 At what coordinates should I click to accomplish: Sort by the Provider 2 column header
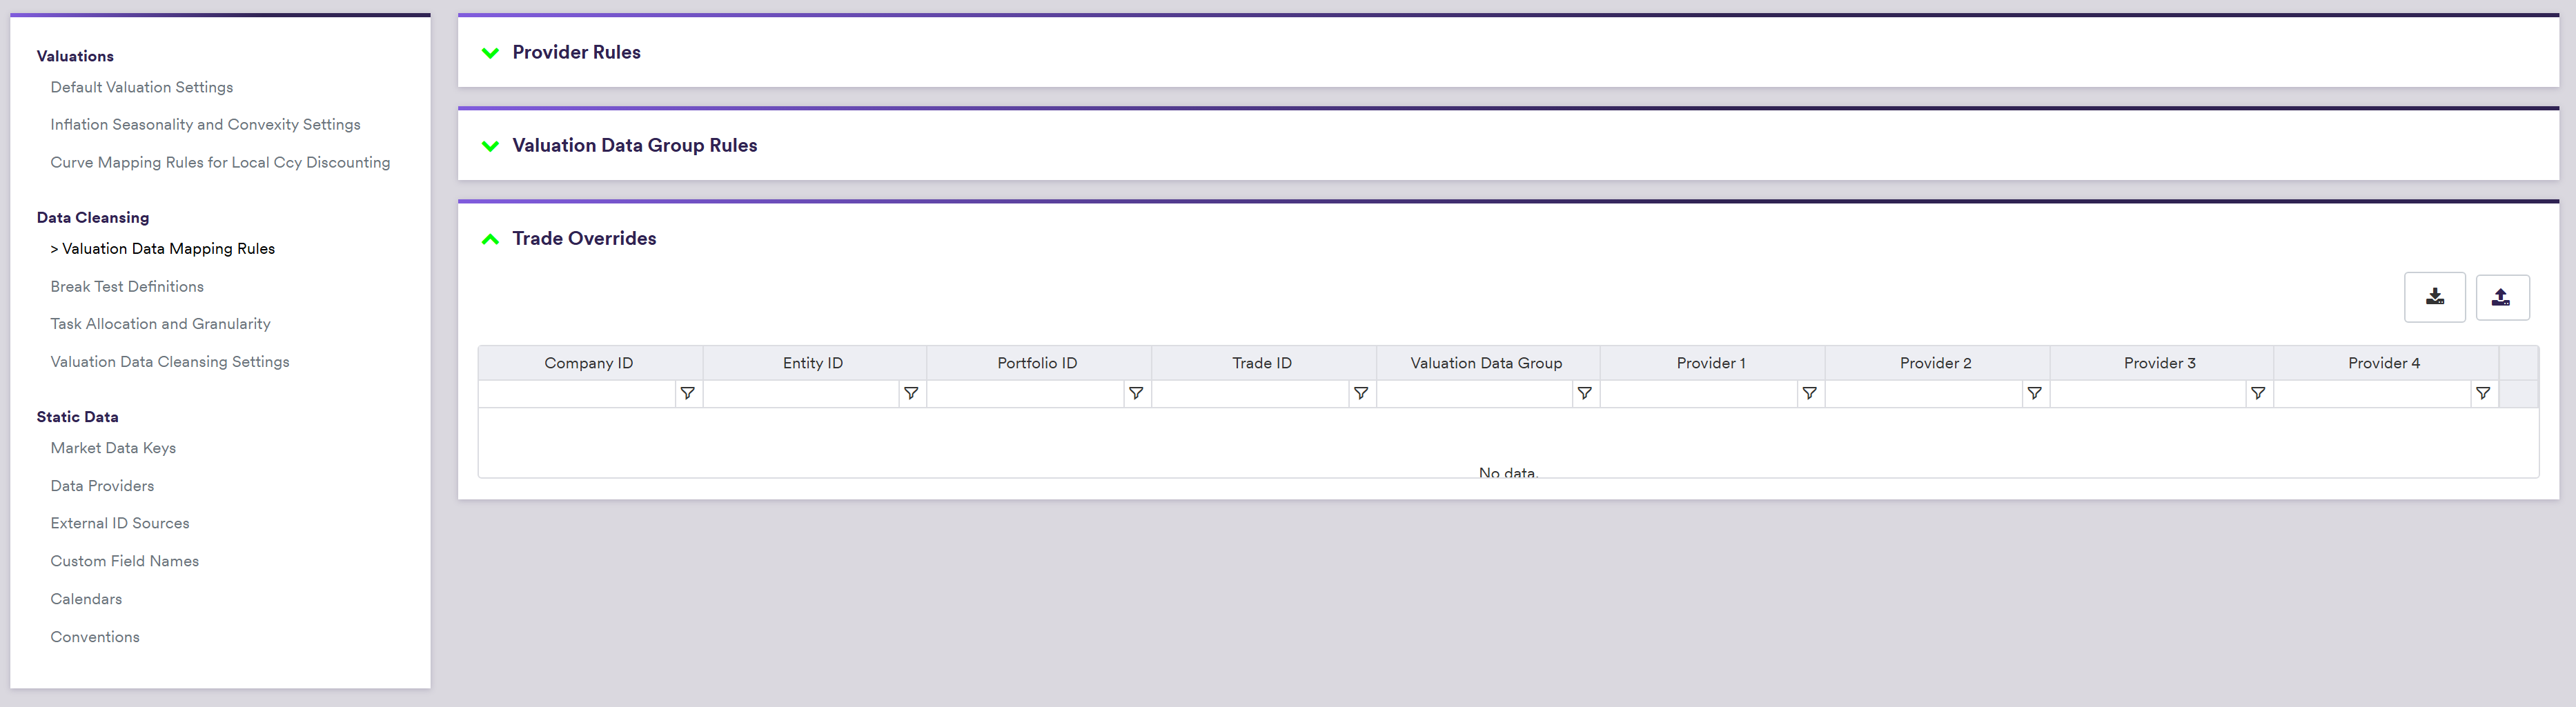pos(1935,363)
